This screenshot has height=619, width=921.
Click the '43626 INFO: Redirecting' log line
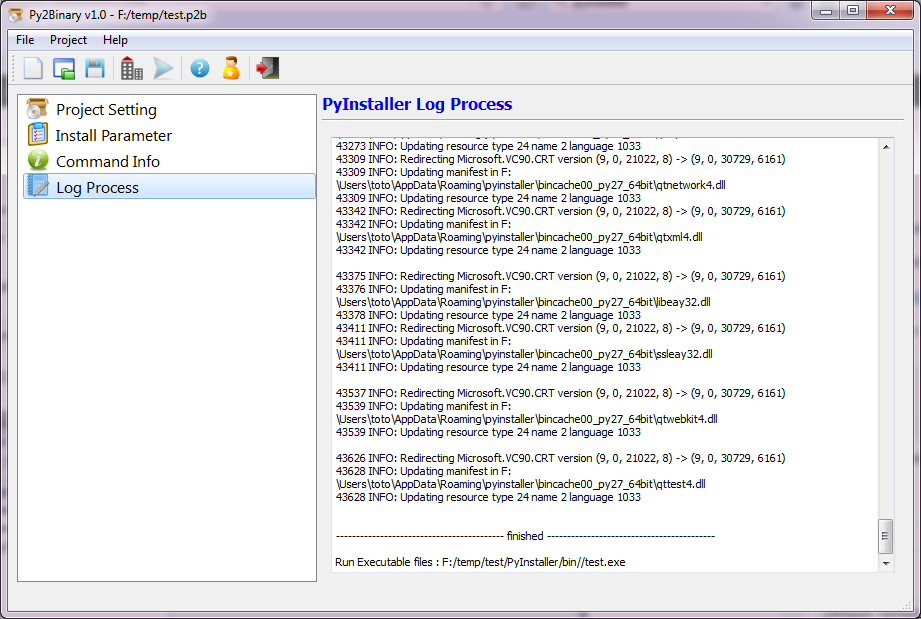pyautogui.click(x=560, y=458)
